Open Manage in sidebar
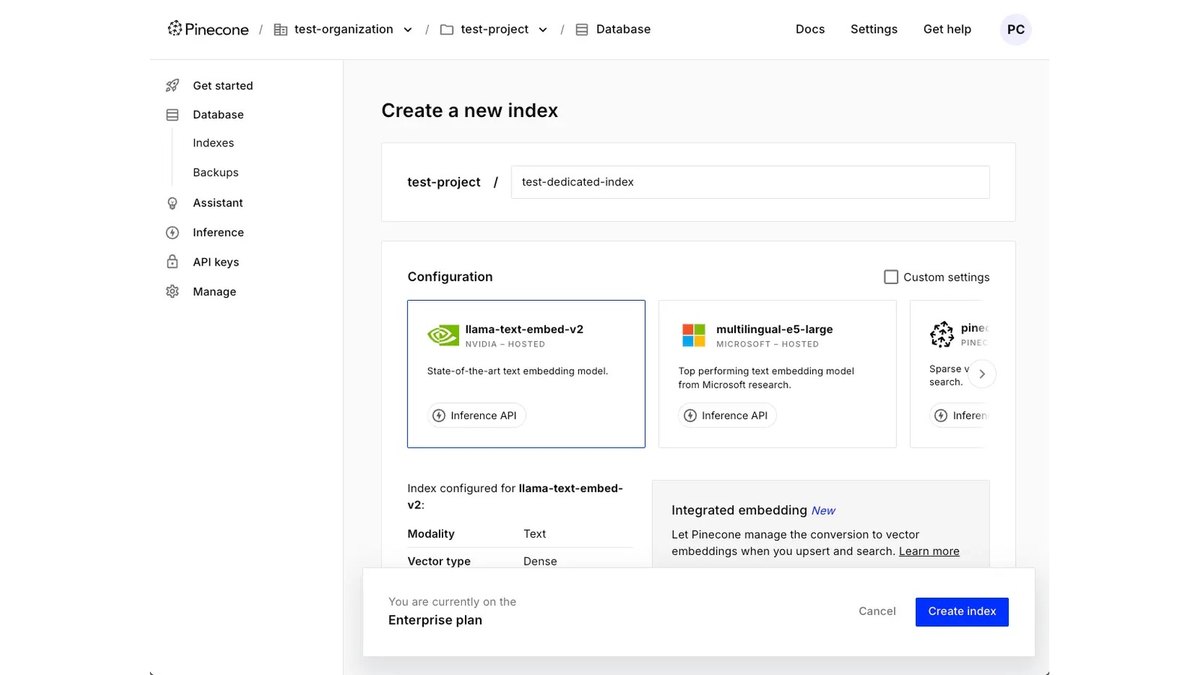Viewport: 1200px width, 675px height. [214, 292]
